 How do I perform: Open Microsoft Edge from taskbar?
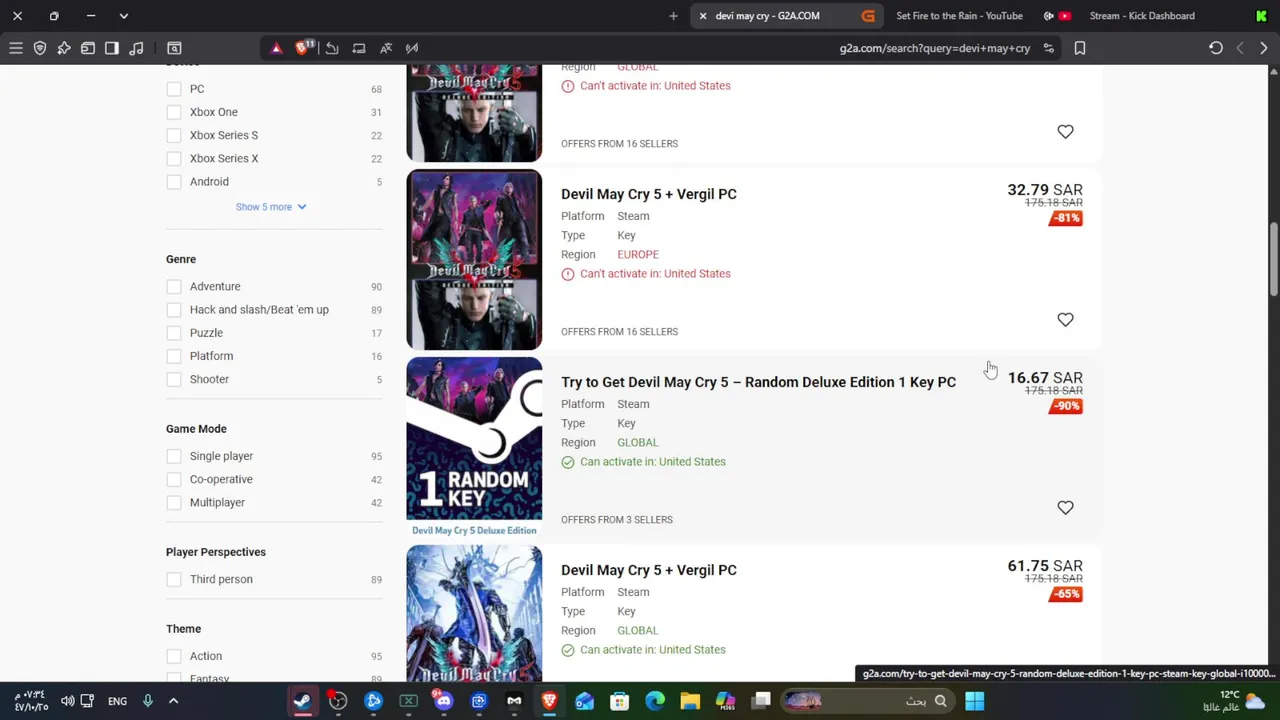pyautogui.click(x=655, y=701)
